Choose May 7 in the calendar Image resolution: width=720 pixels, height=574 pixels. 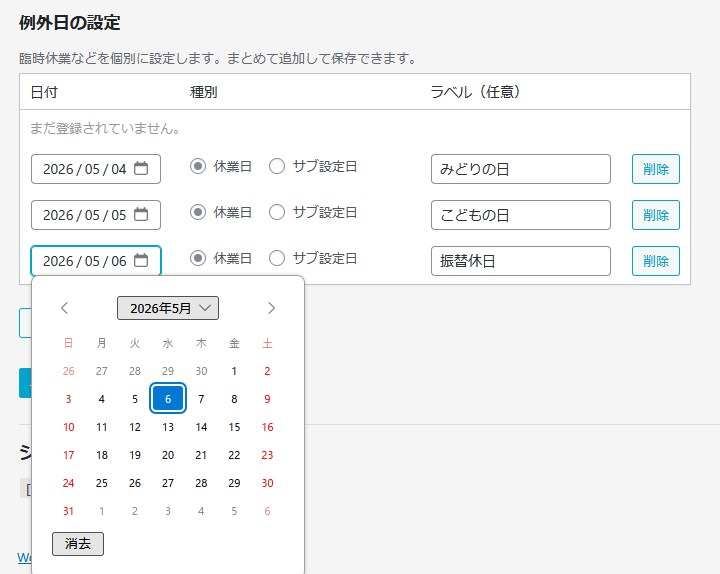click(201, 399)
